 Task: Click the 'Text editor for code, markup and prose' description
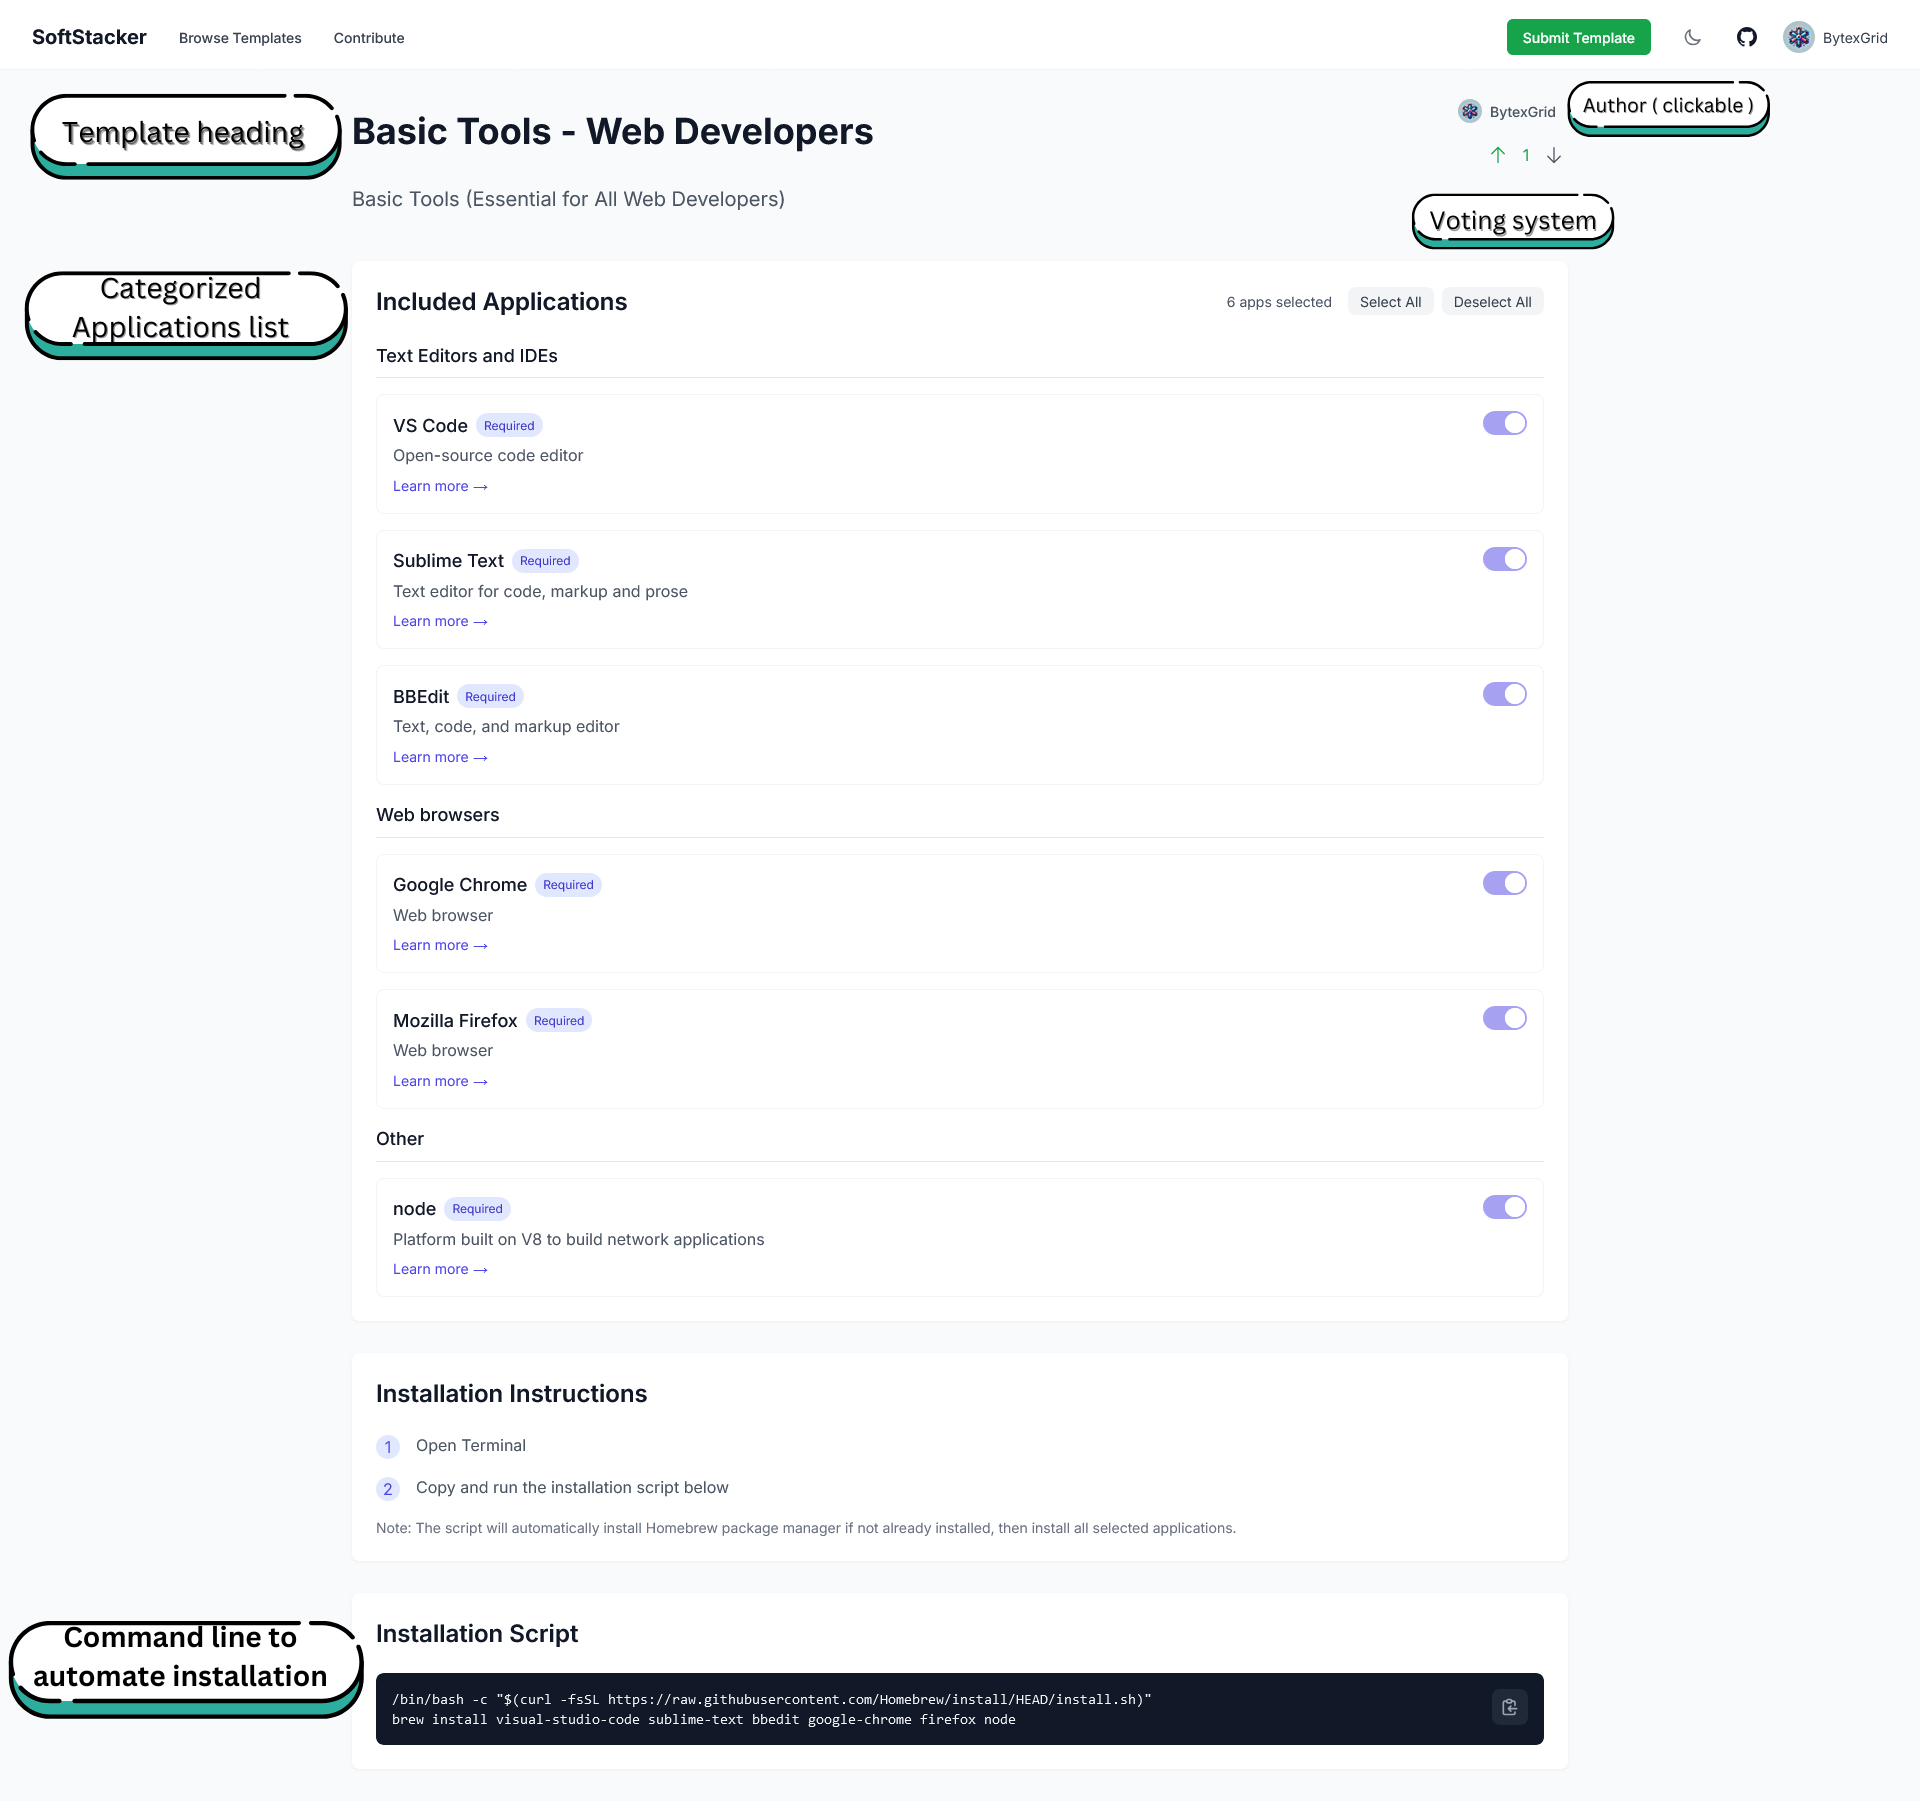click(540, 591)
